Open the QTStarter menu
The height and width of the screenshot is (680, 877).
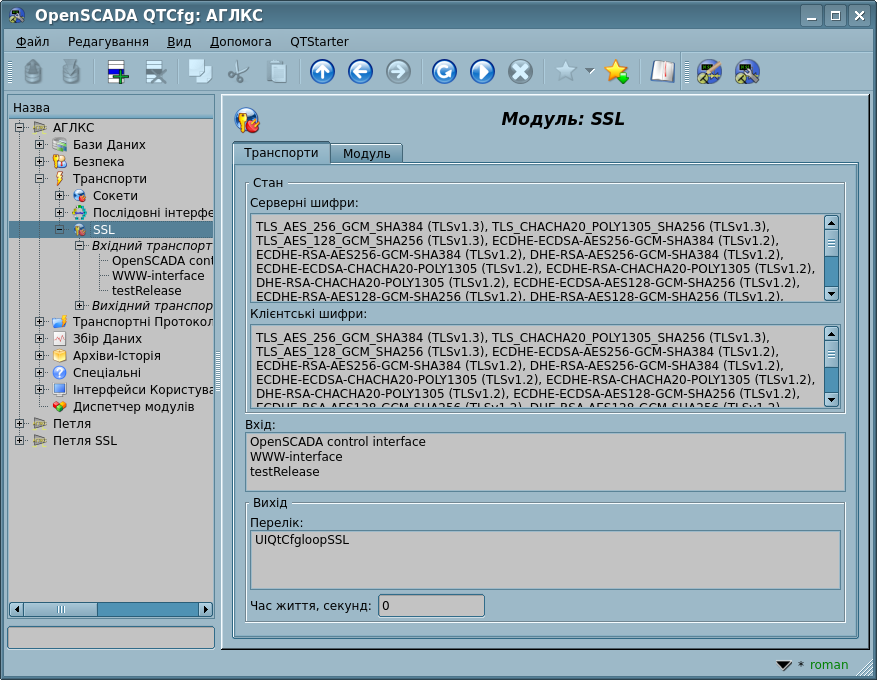[319, 41]
